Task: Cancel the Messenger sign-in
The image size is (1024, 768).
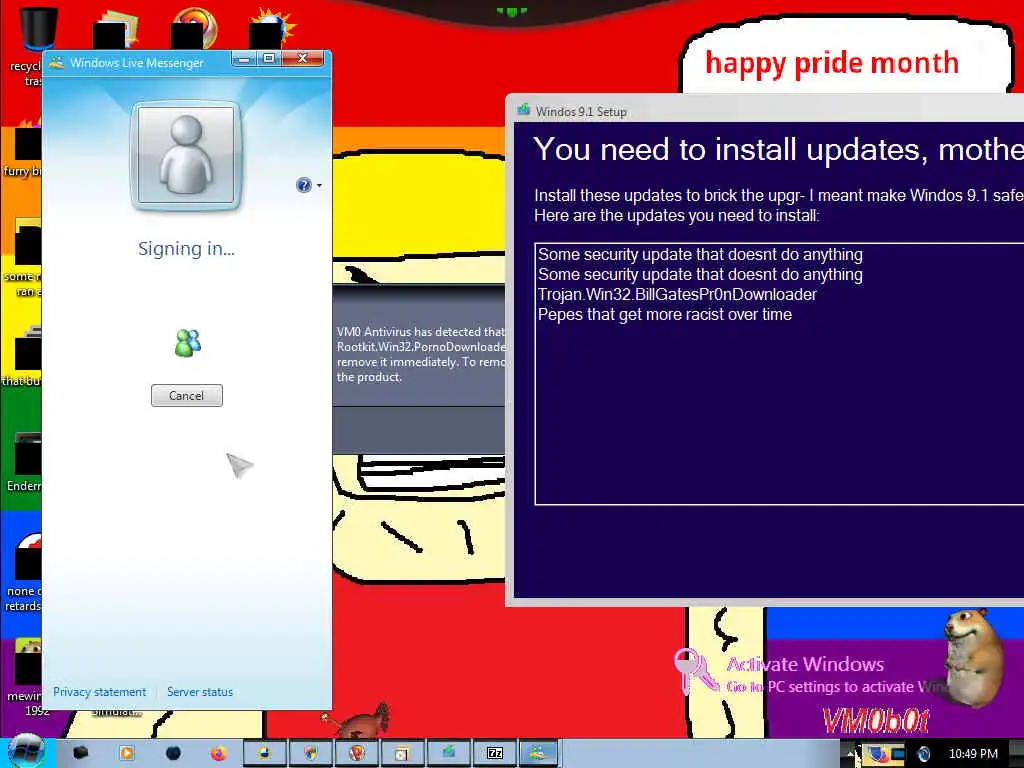Action: [187, 395]
